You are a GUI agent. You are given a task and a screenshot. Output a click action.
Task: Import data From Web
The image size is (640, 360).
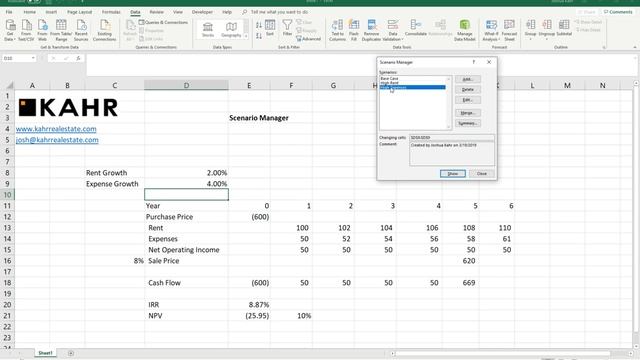coord(42,30)
